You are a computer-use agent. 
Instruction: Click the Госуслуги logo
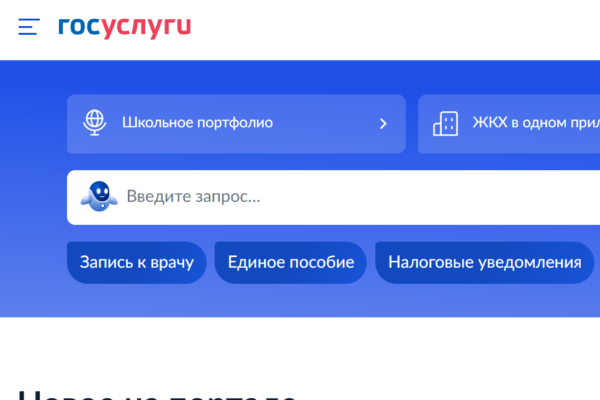tap(124, 27)
